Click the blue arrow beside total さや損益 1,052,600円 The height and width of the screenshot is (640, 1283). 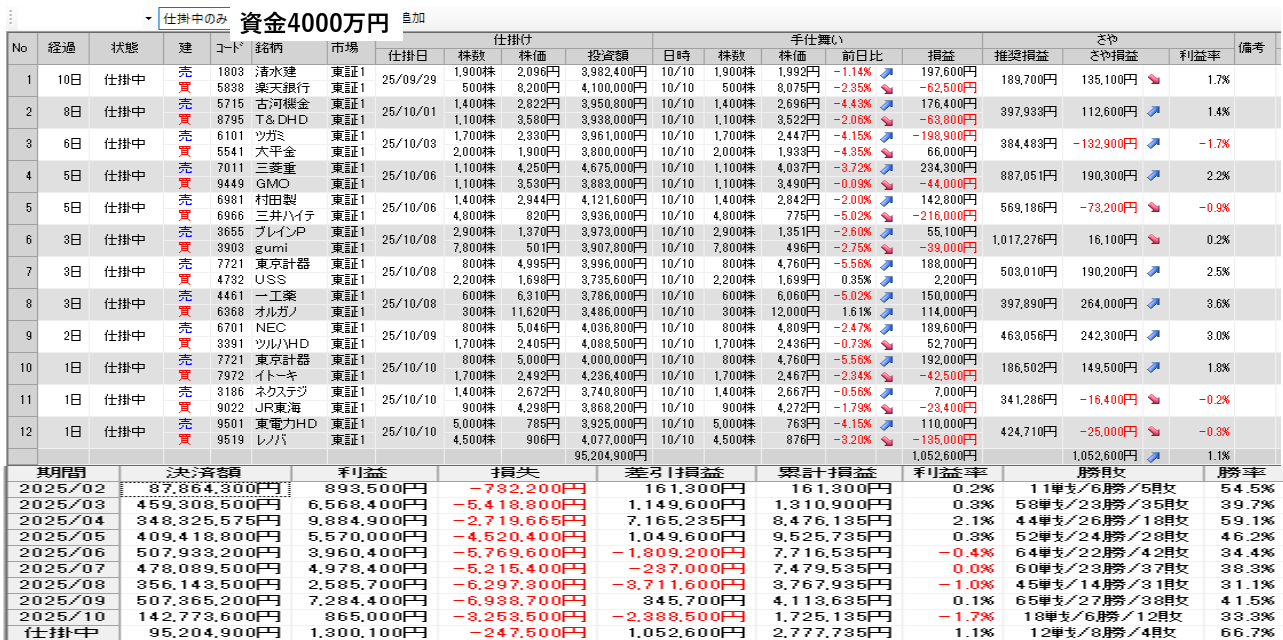point(1154,456)
